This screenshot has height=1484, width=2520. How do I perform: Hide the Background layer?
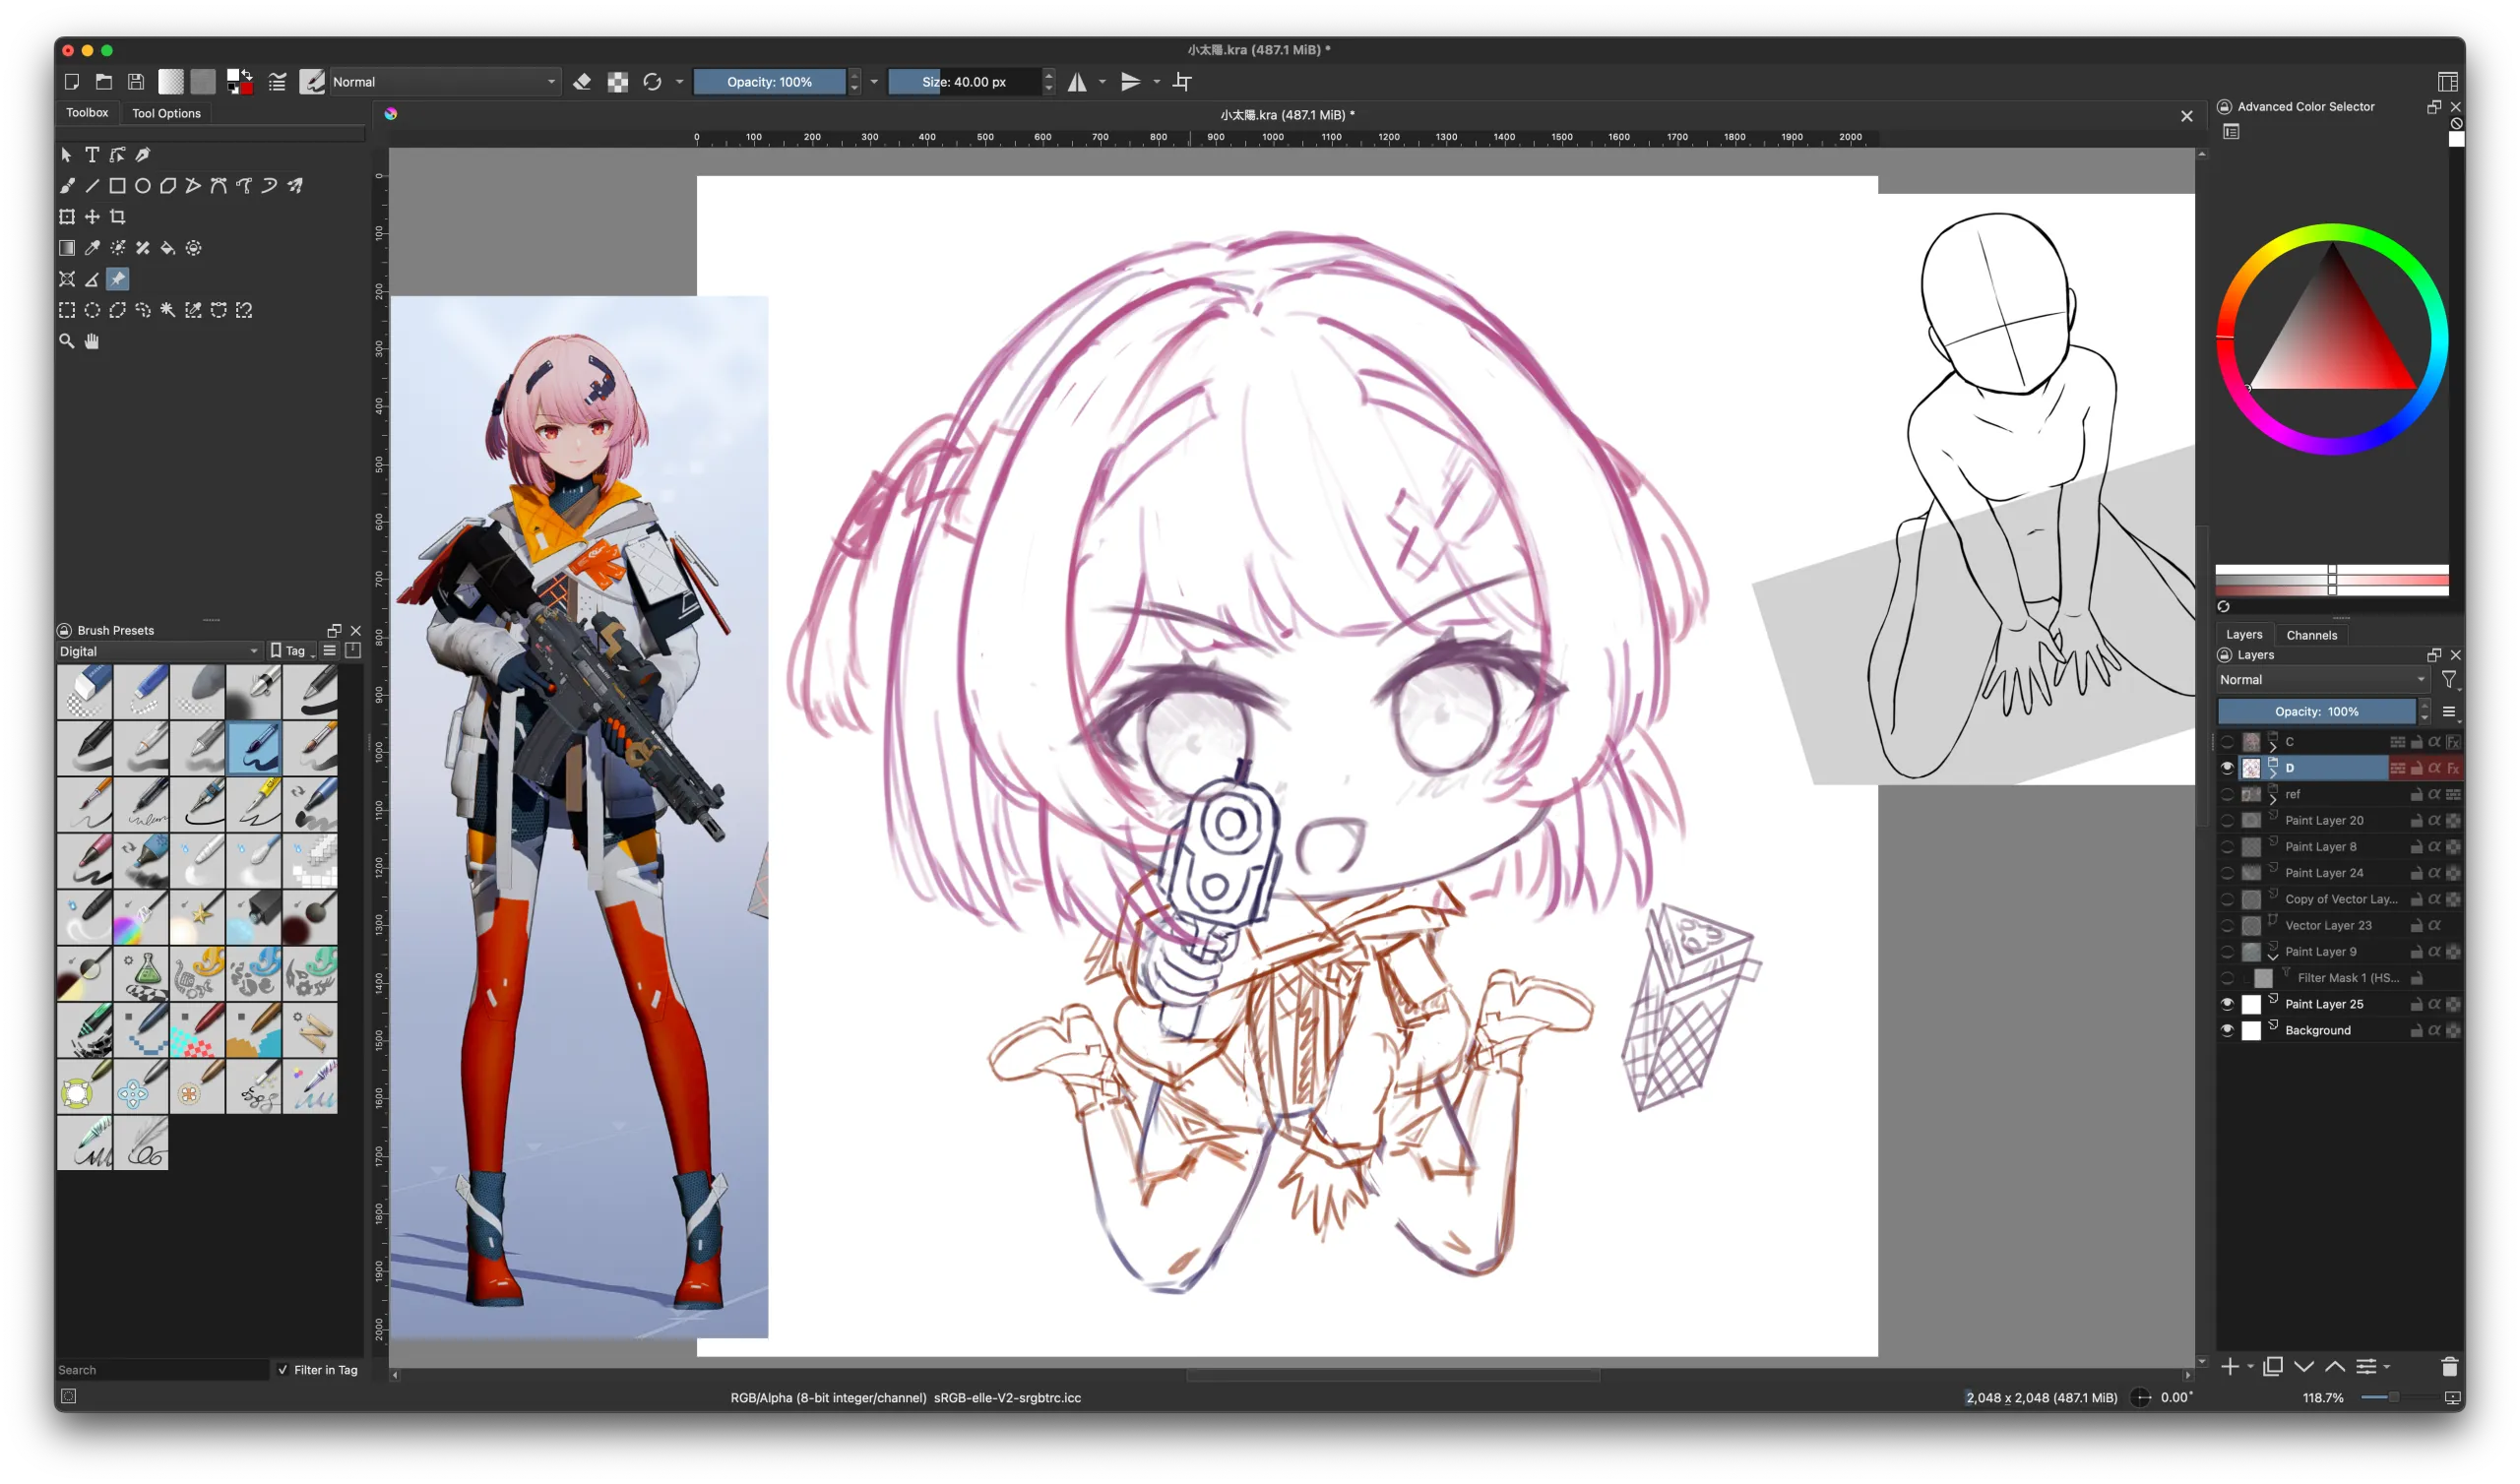(x=2227, y=1030)
